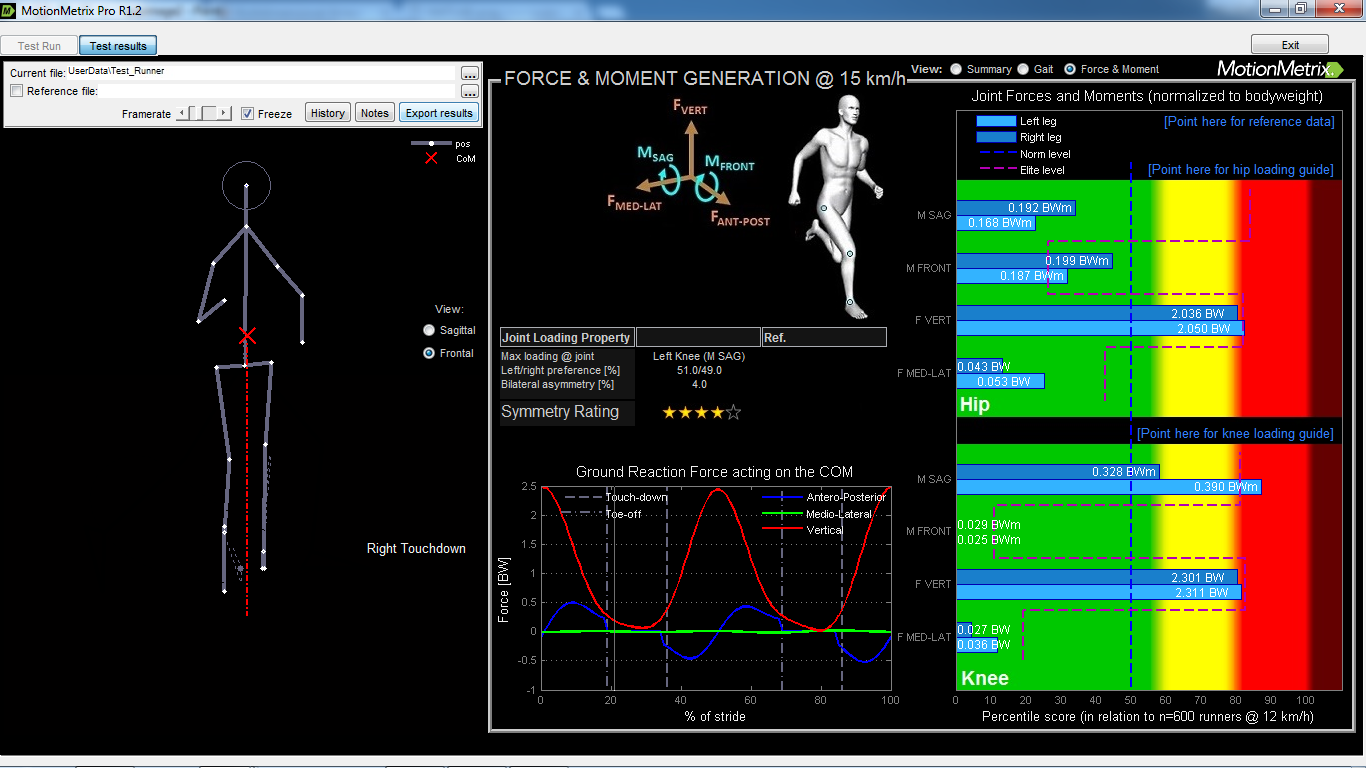The height and width of the screenshot is (768, 1366).
Task: Select the Test results tab
Action: [x=117, y=45]
